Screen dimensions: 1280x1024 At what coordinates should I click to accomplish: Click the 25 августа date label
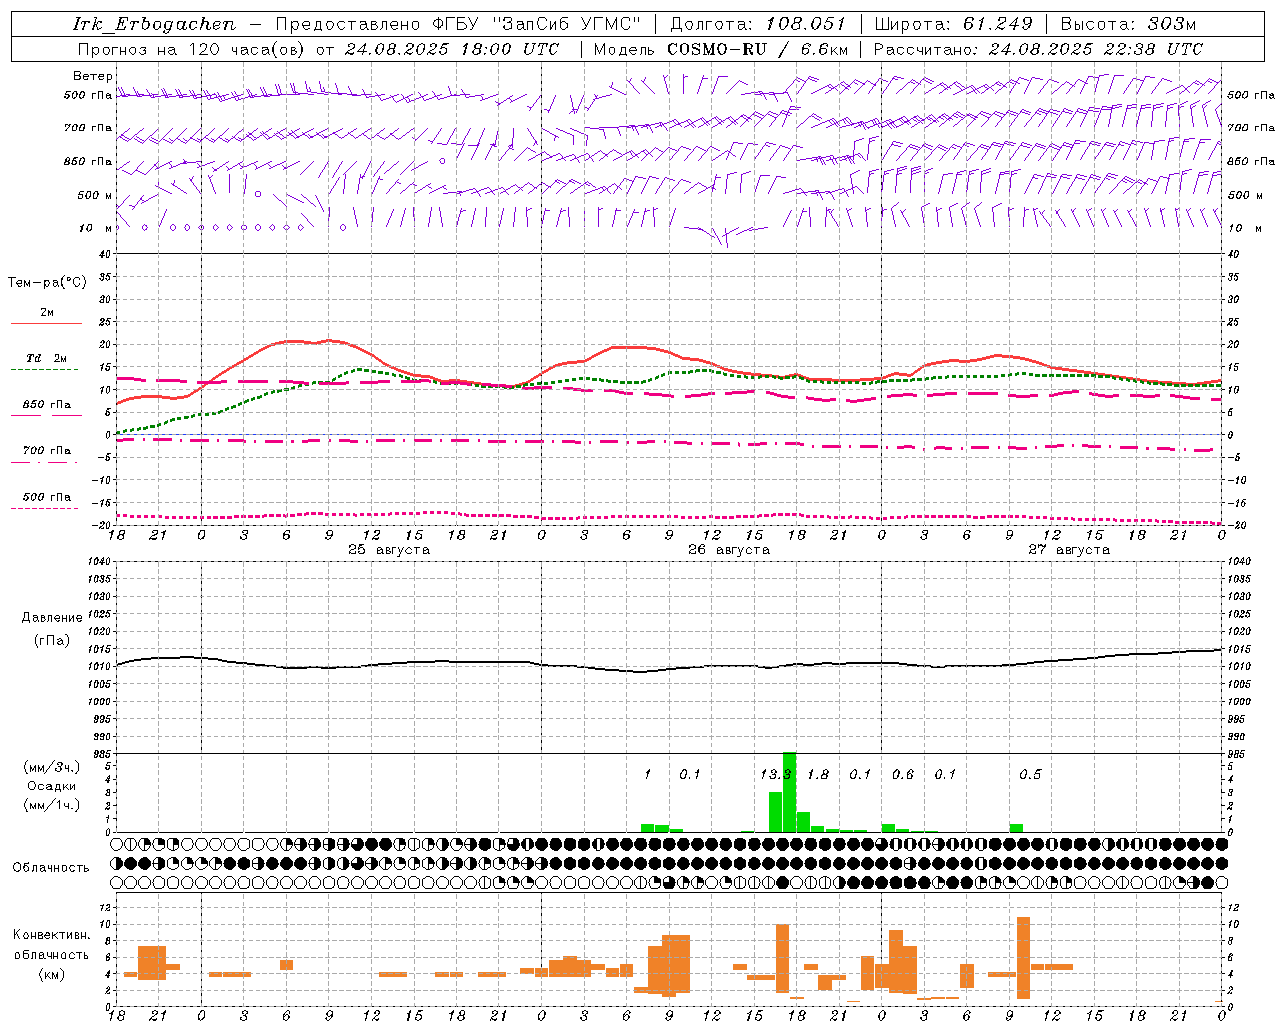[x=389, y=550]
